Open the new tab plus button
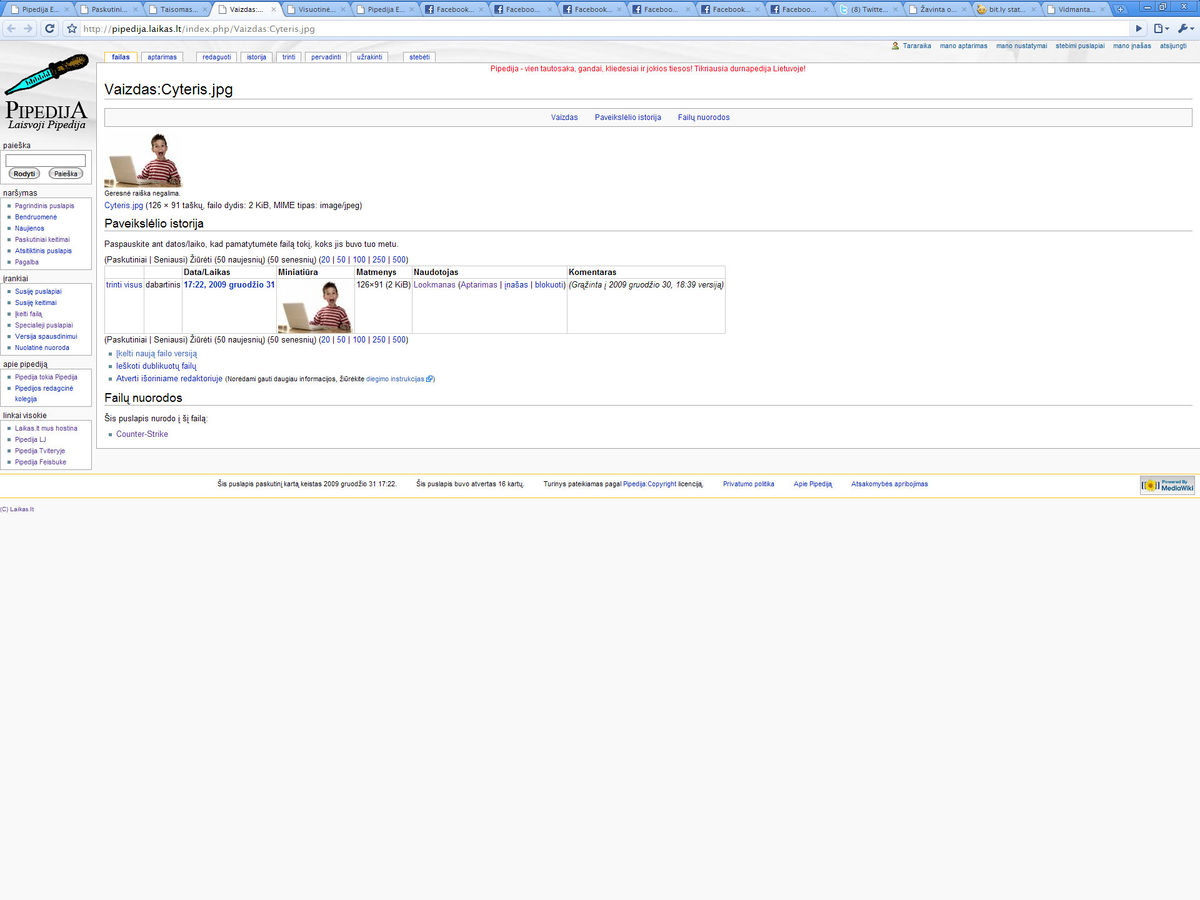Screen dimensions: 1200x900 pos(1121,9)
